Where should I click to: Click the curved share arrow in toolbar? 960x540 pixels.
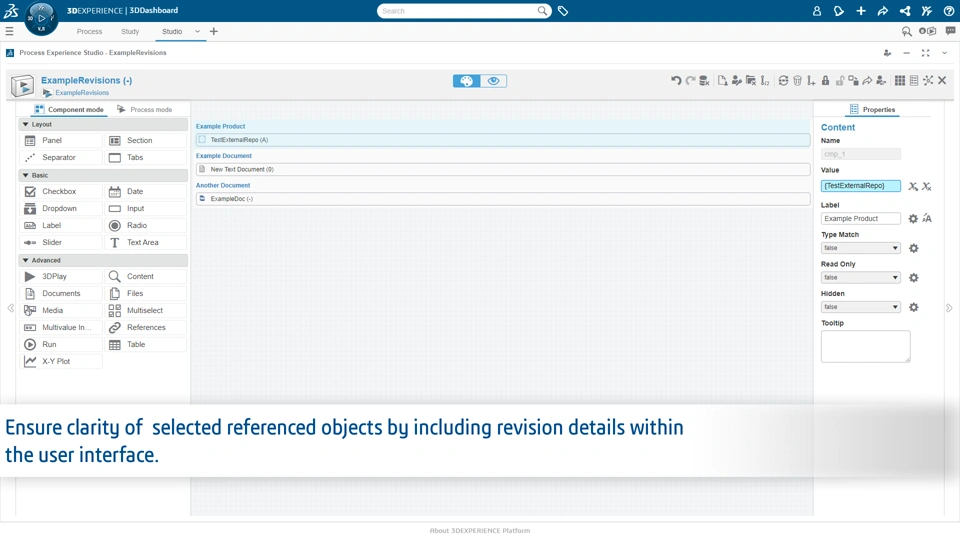click(867, 80)
